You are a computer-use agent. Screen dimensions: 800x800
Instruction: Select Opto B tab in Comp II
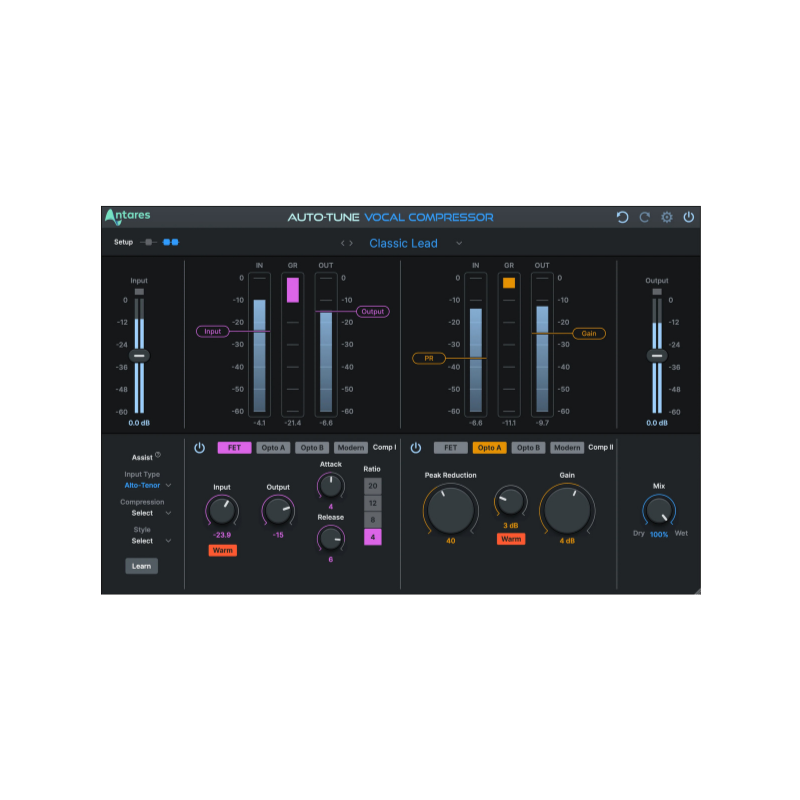pos(528,448)
